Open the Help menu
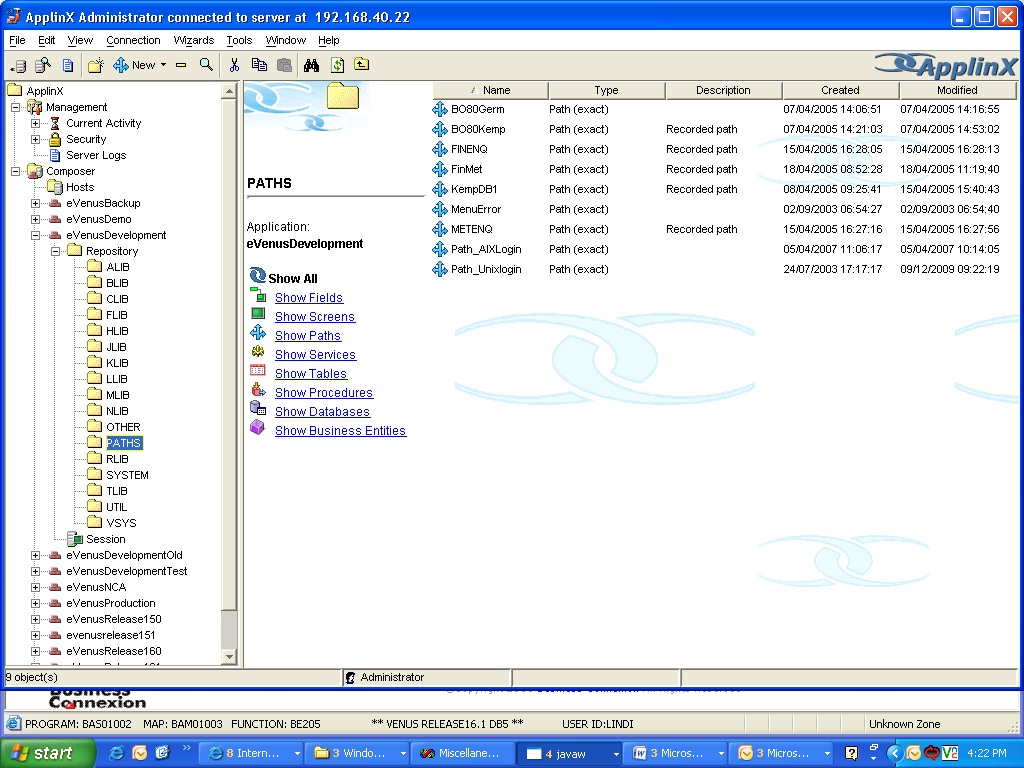The image size is (1024, 768). click(328, 40)
